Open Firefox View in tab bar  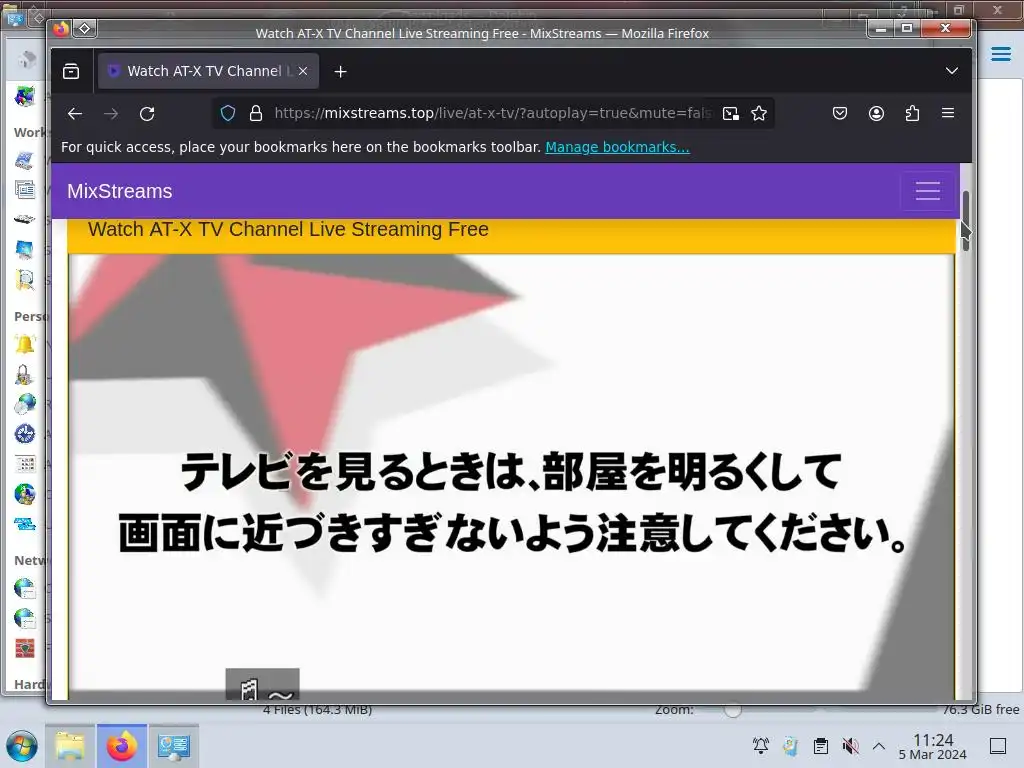tap(71, 71)
